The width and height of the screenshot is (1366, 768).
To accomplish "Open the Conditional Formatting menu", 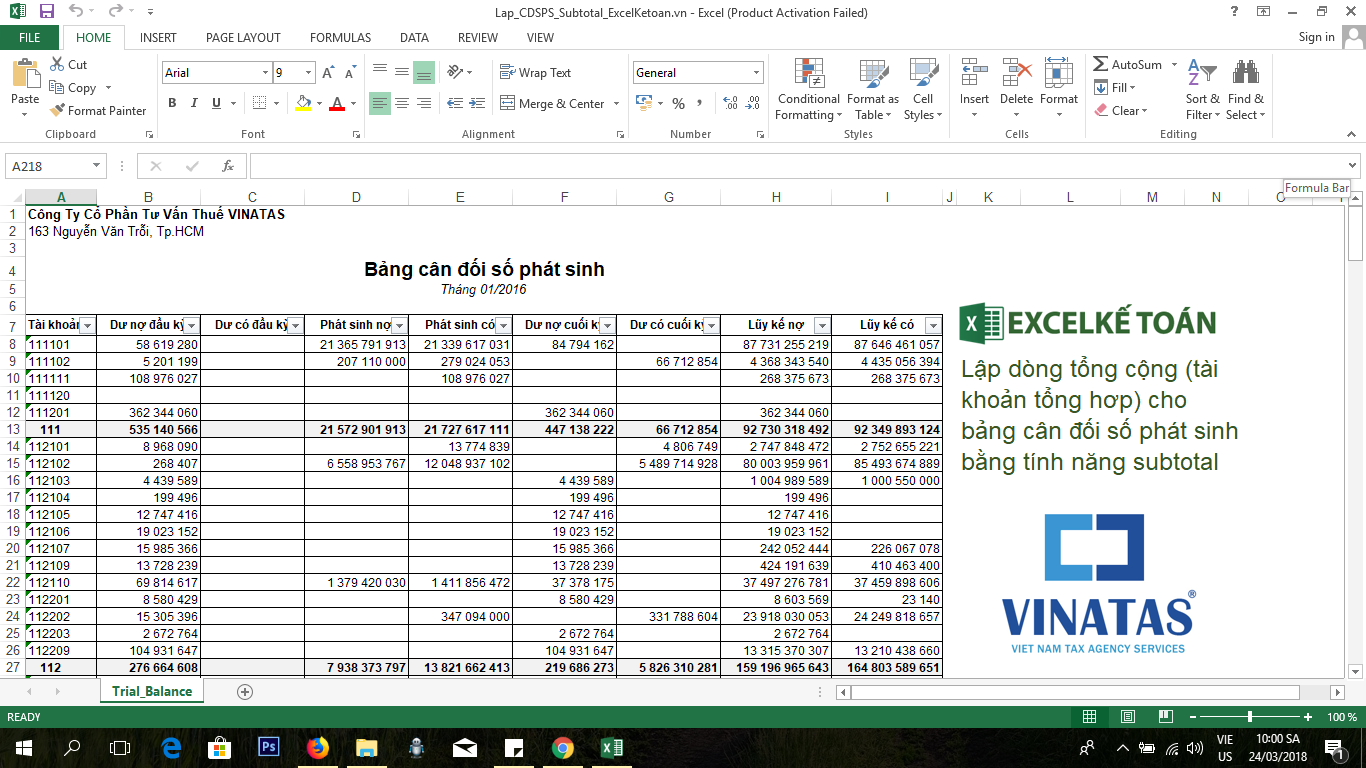I will pyautogui.click(x=808, y=90).
